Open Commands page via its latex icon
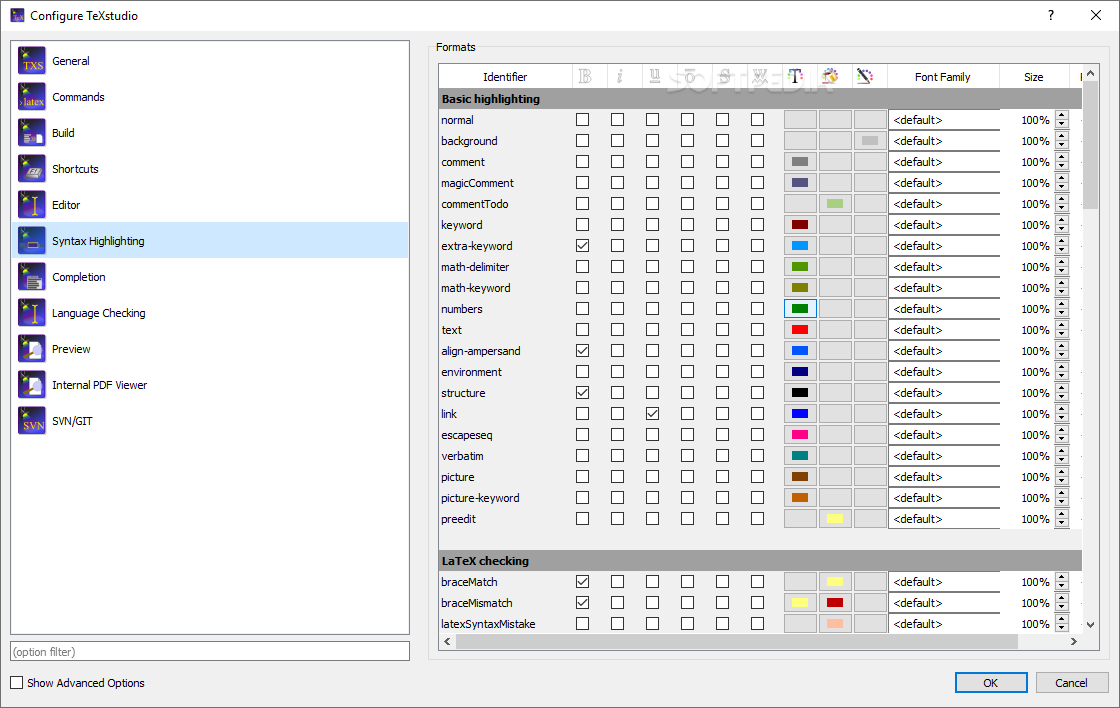This screenshot has width=1120, height=708. [x=32, y=96]
